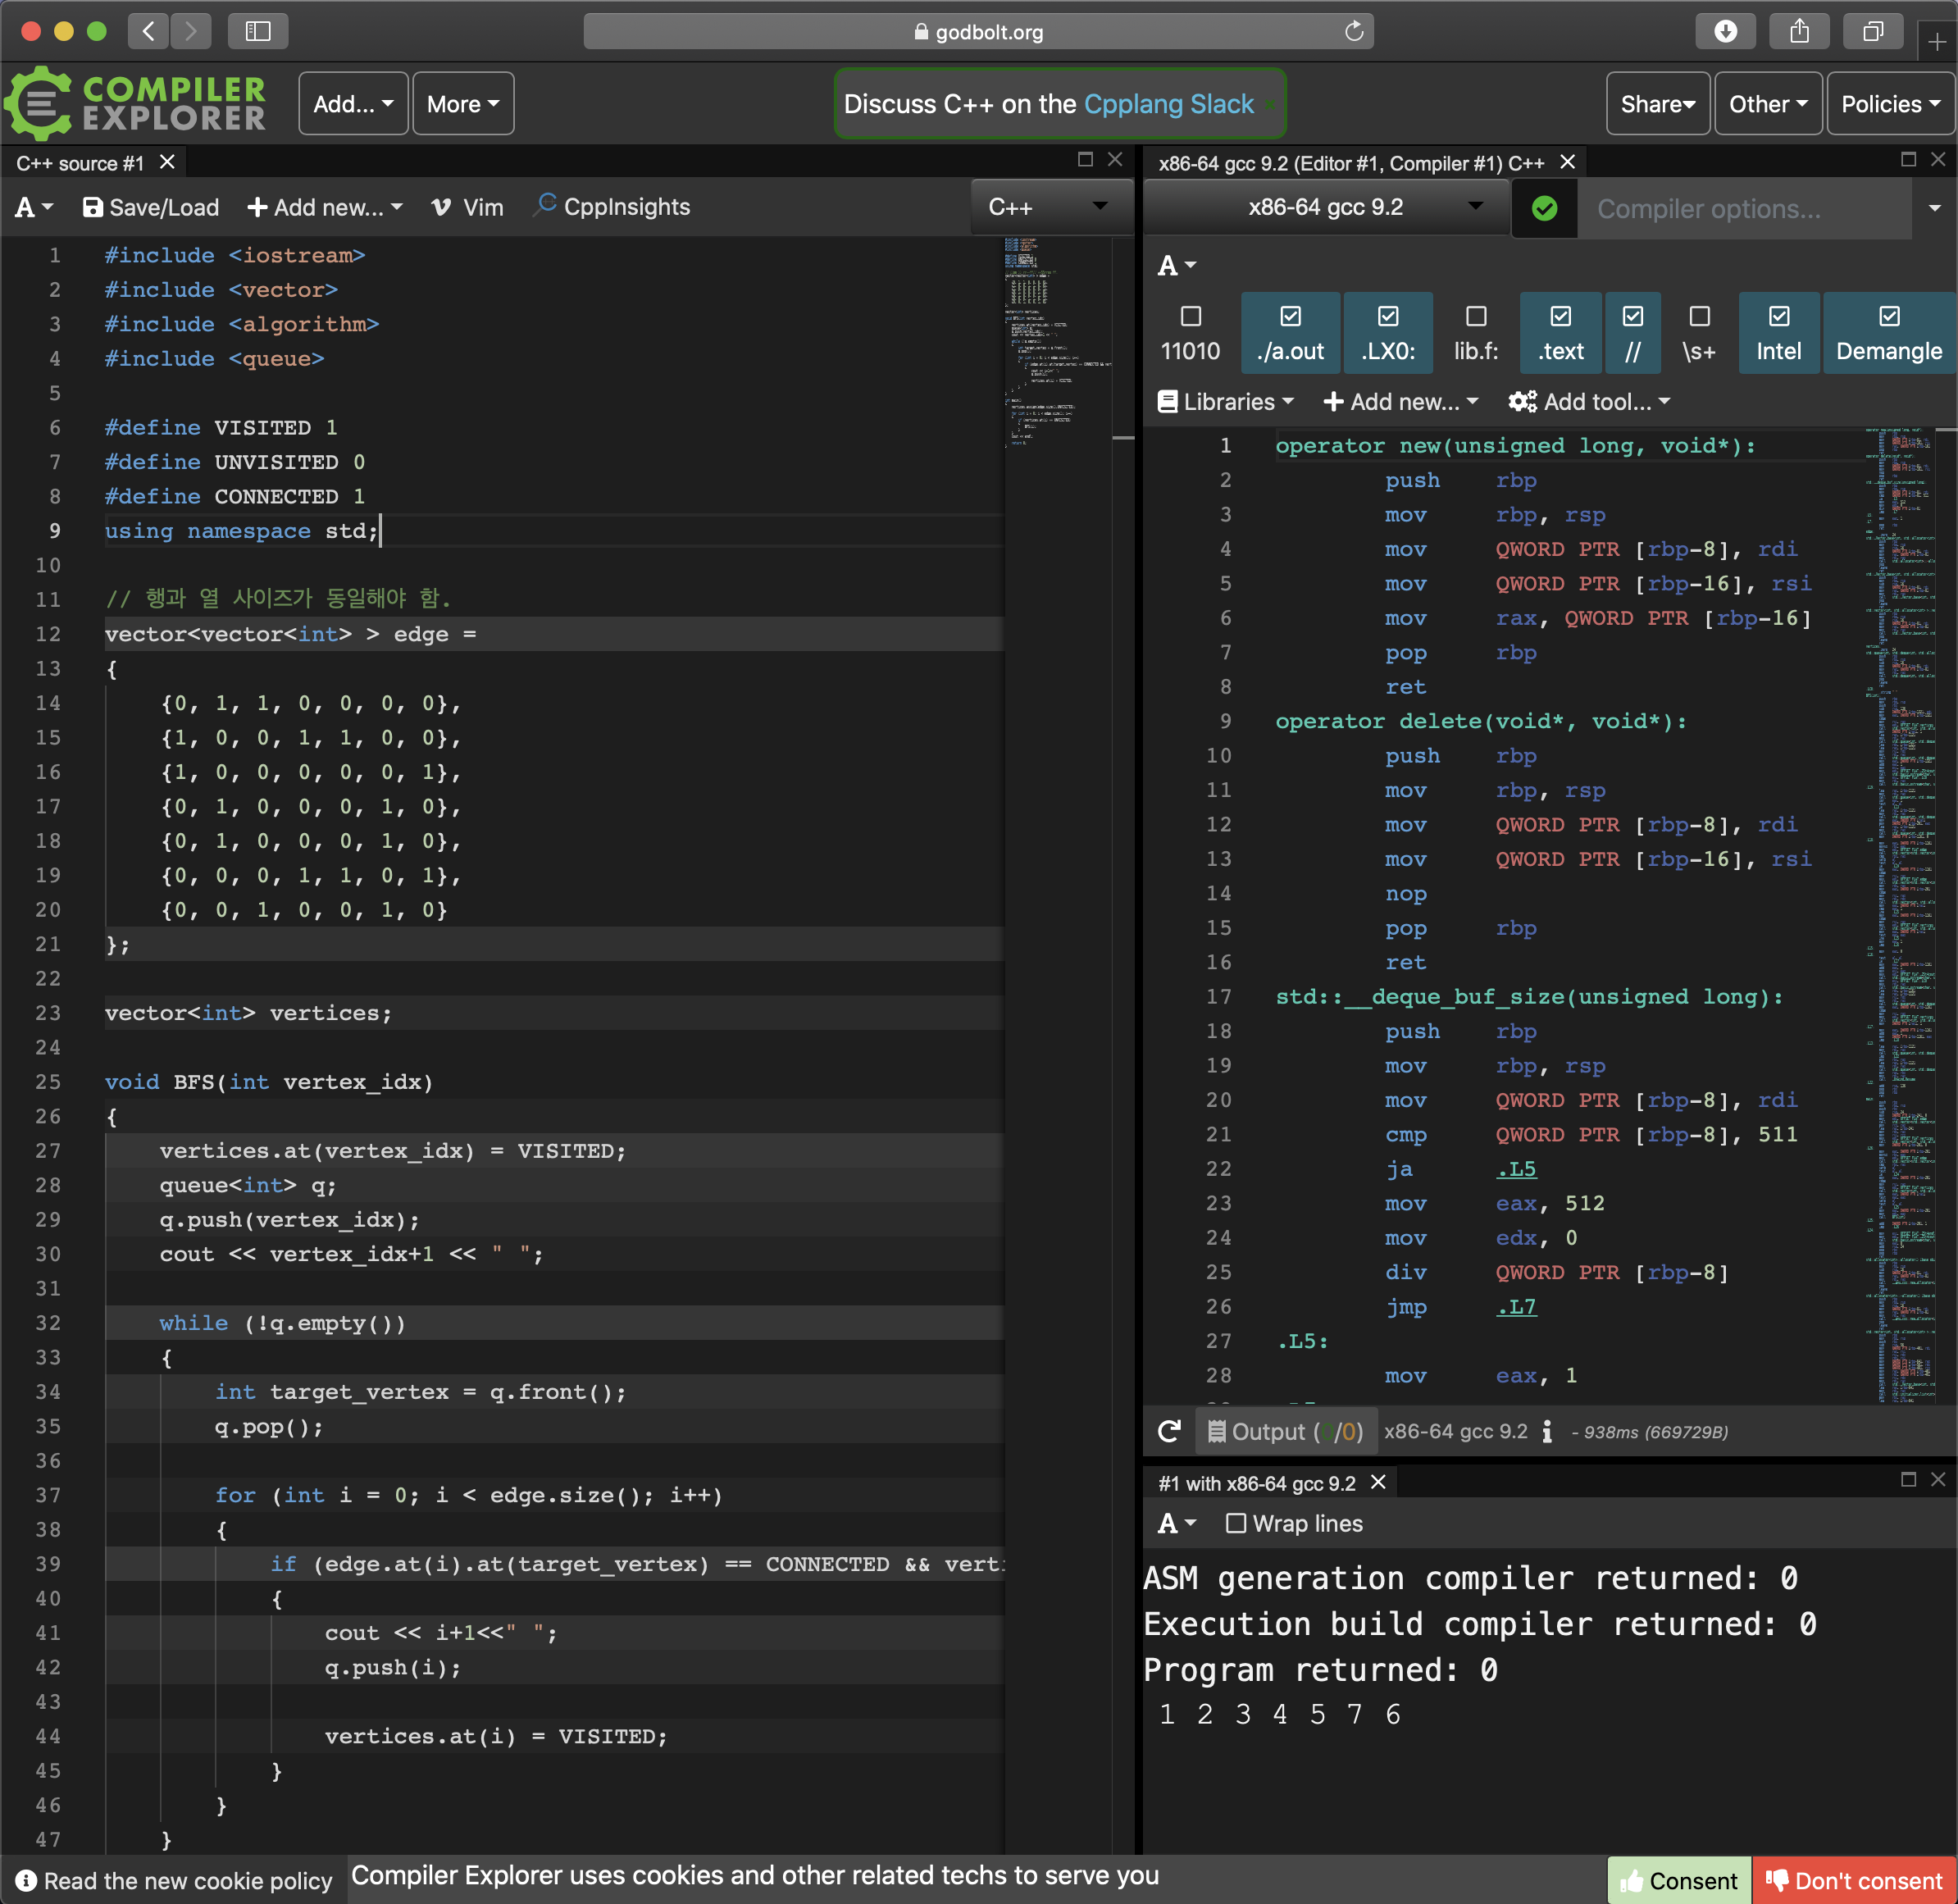Select the C++ source #1 tab
This screenshot has height=1904, width=1958.
(80, 163)
